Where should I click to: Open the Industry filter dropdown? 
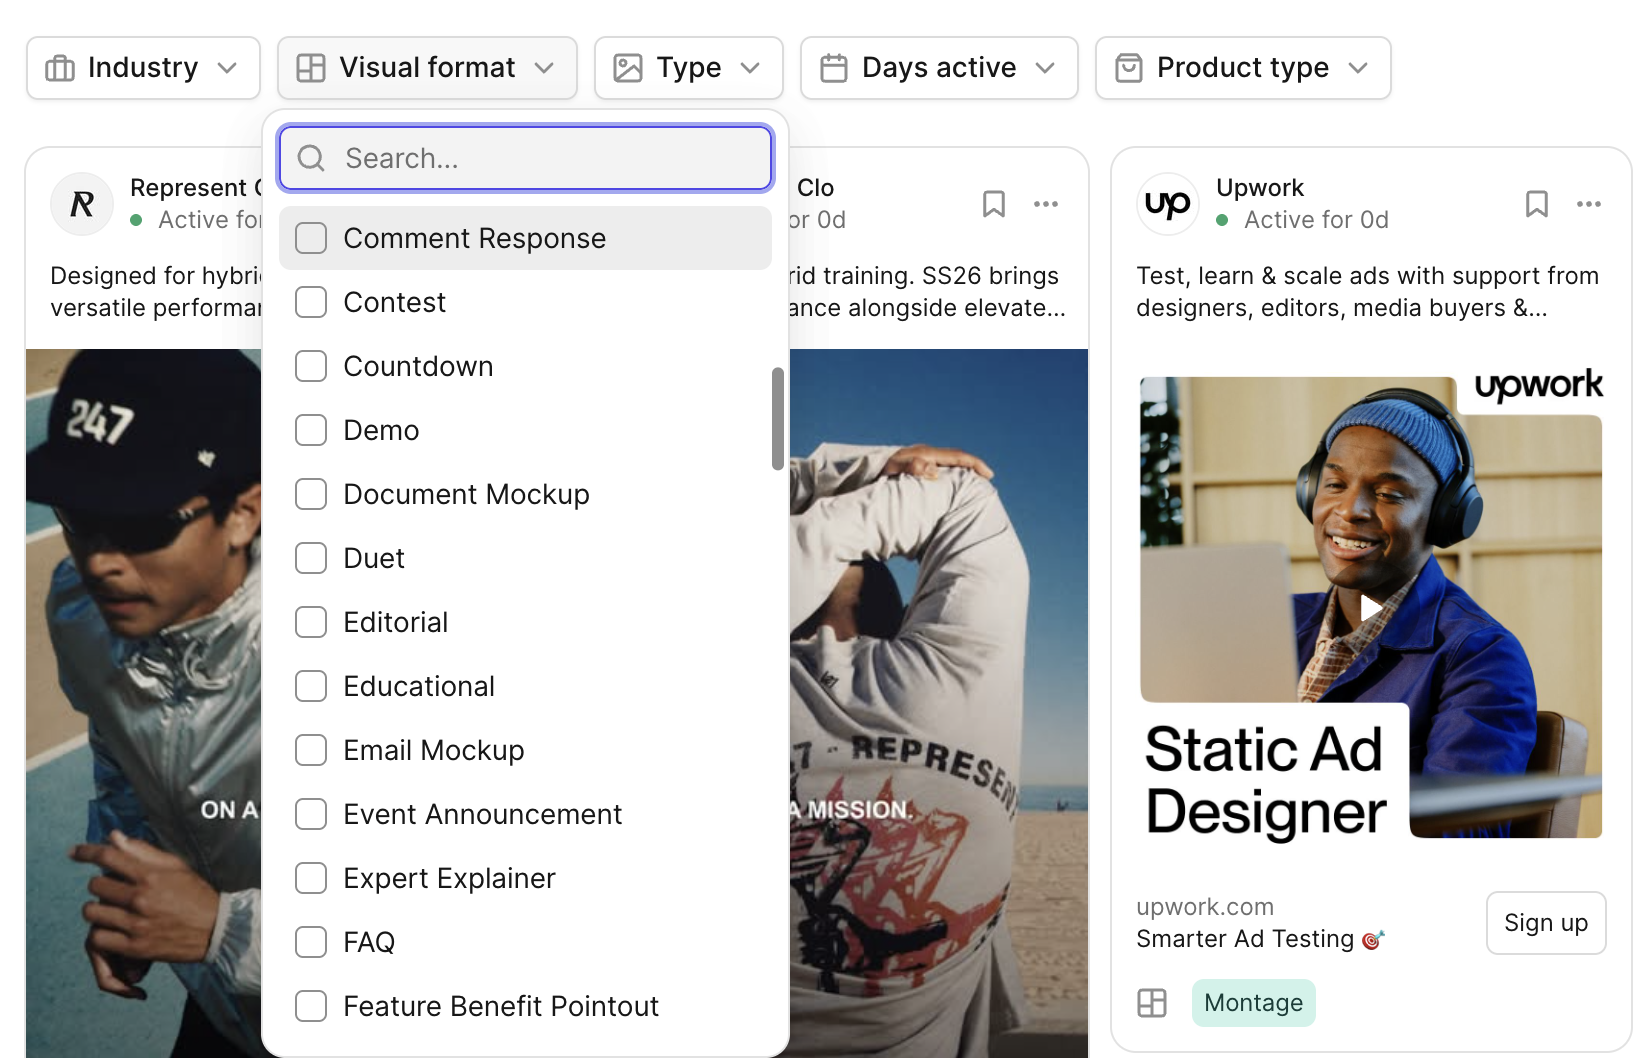[x=143, y=68]
